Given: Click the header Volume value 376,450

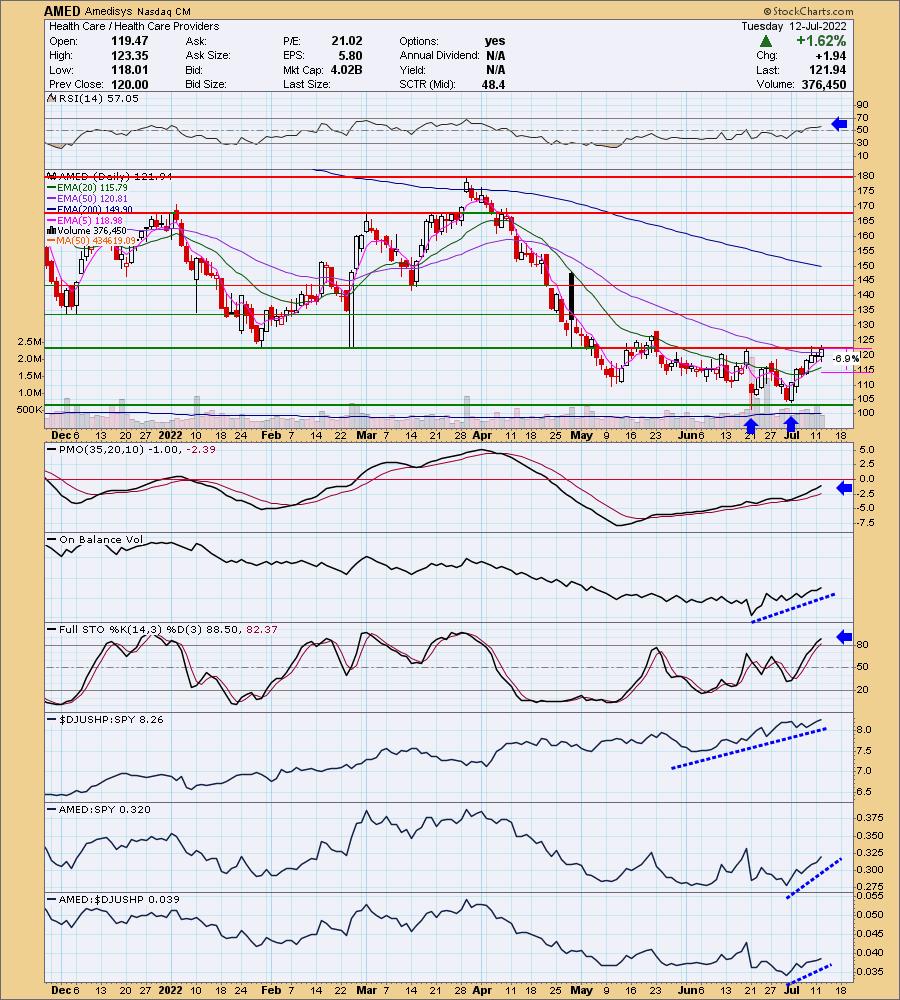Looking at the screenshot, I should point(824,85).
